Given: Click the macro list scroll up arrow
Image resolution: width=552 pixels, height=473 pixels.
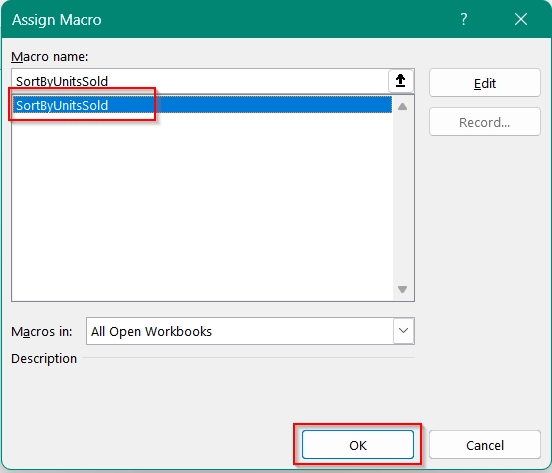Looking at the screenshot, I should (402, 107).
